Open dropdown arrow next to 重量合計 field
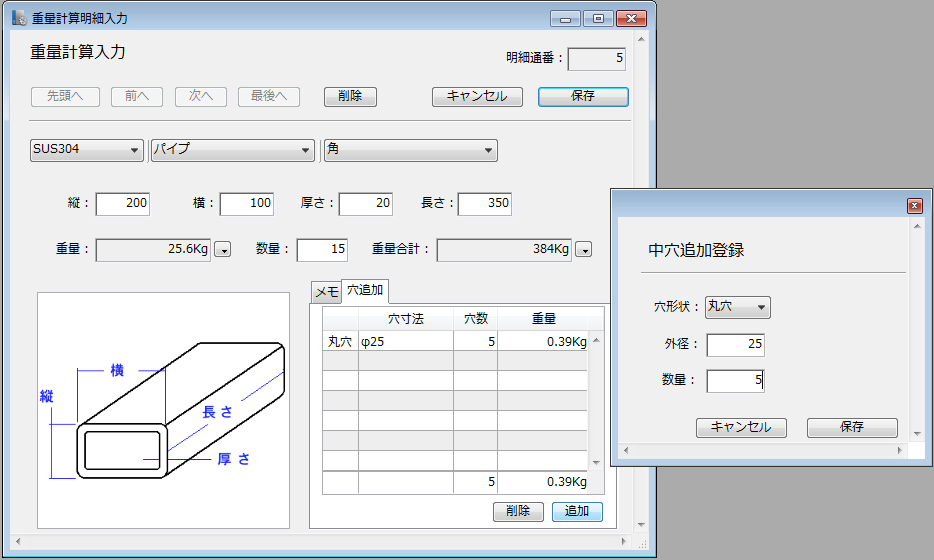The width and height of the screenshot is (934, 560). 584,250
